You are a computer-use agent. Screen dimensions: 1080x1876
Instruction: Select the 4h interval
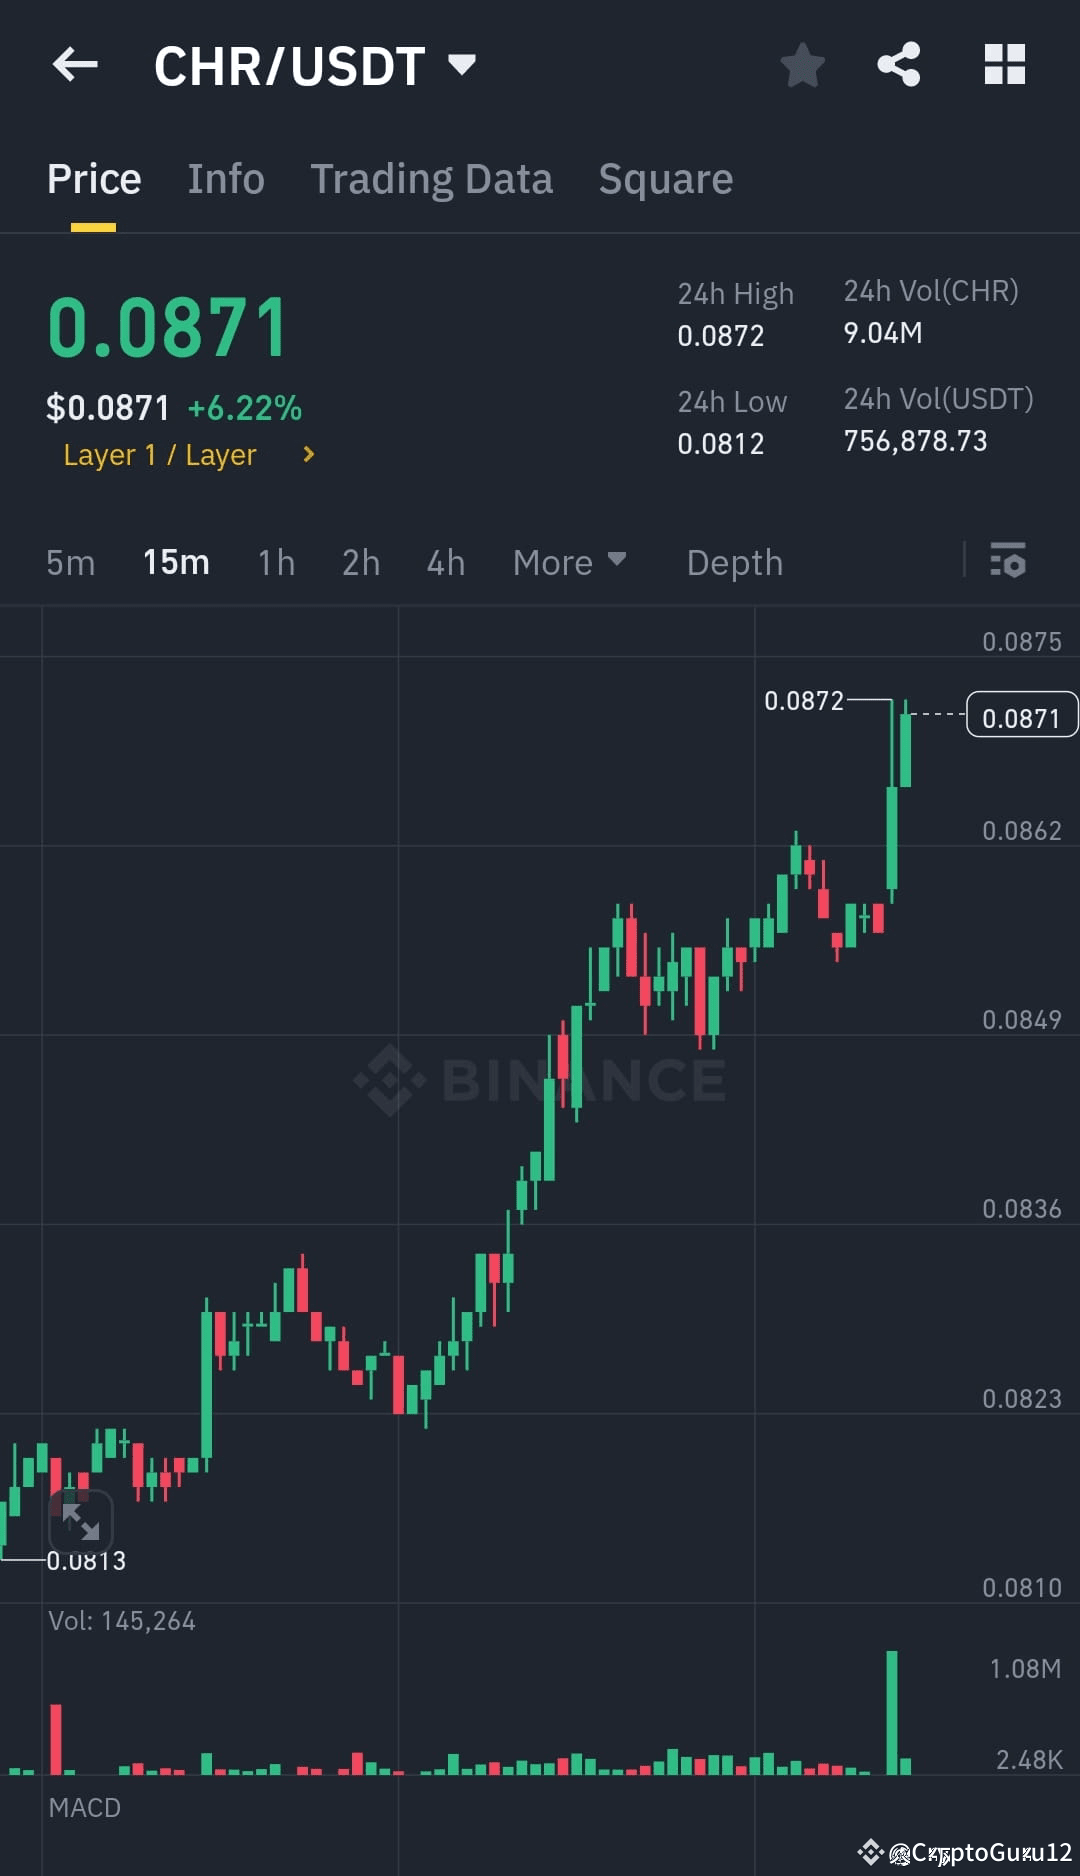point(445,562)
